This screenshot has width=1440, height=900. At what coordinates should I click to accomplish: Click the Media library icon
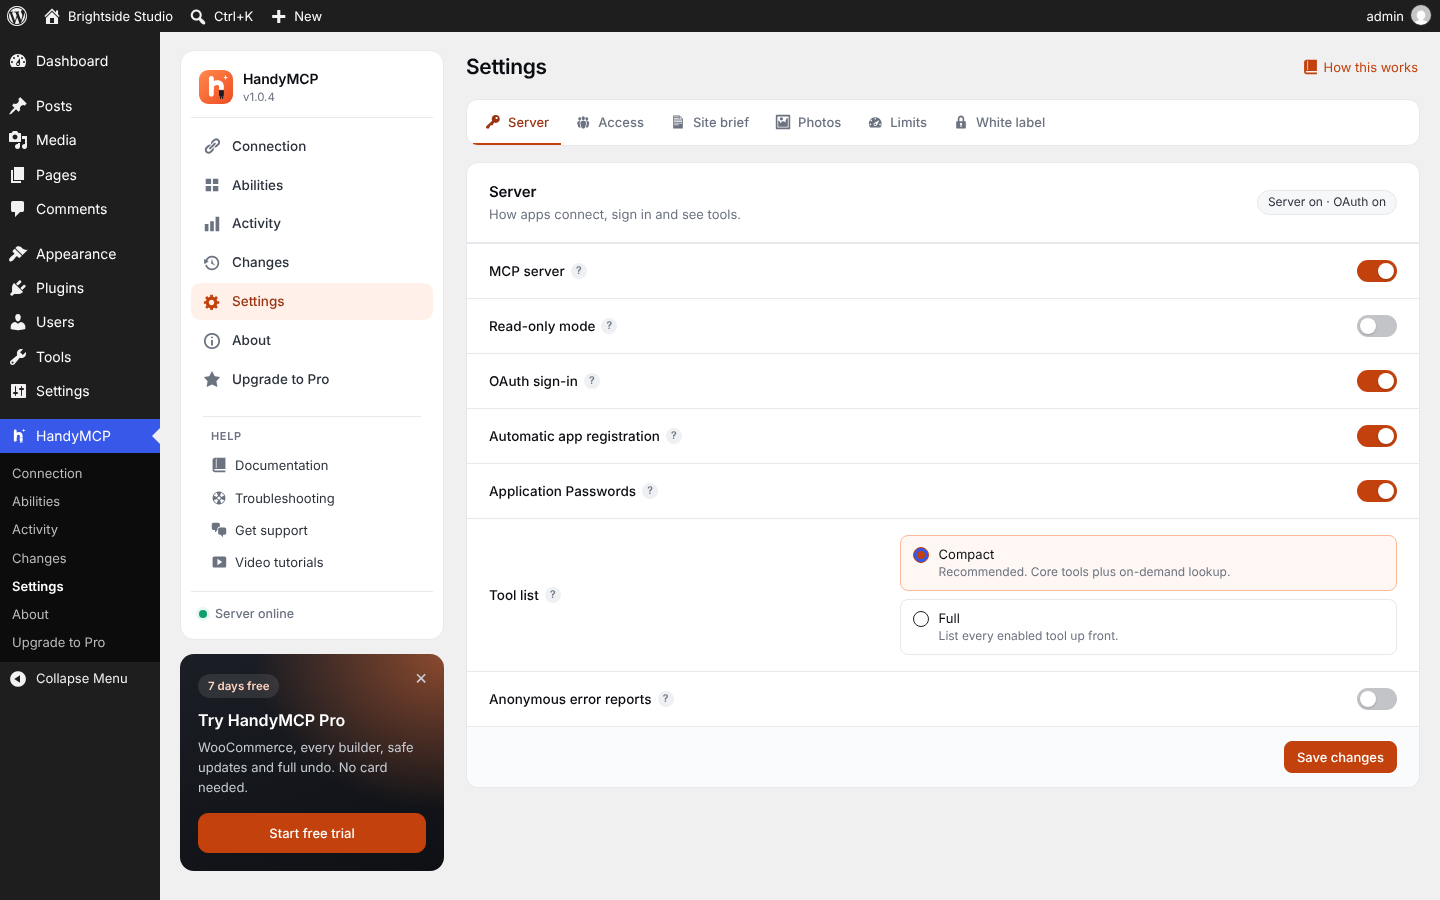(18, 140)
